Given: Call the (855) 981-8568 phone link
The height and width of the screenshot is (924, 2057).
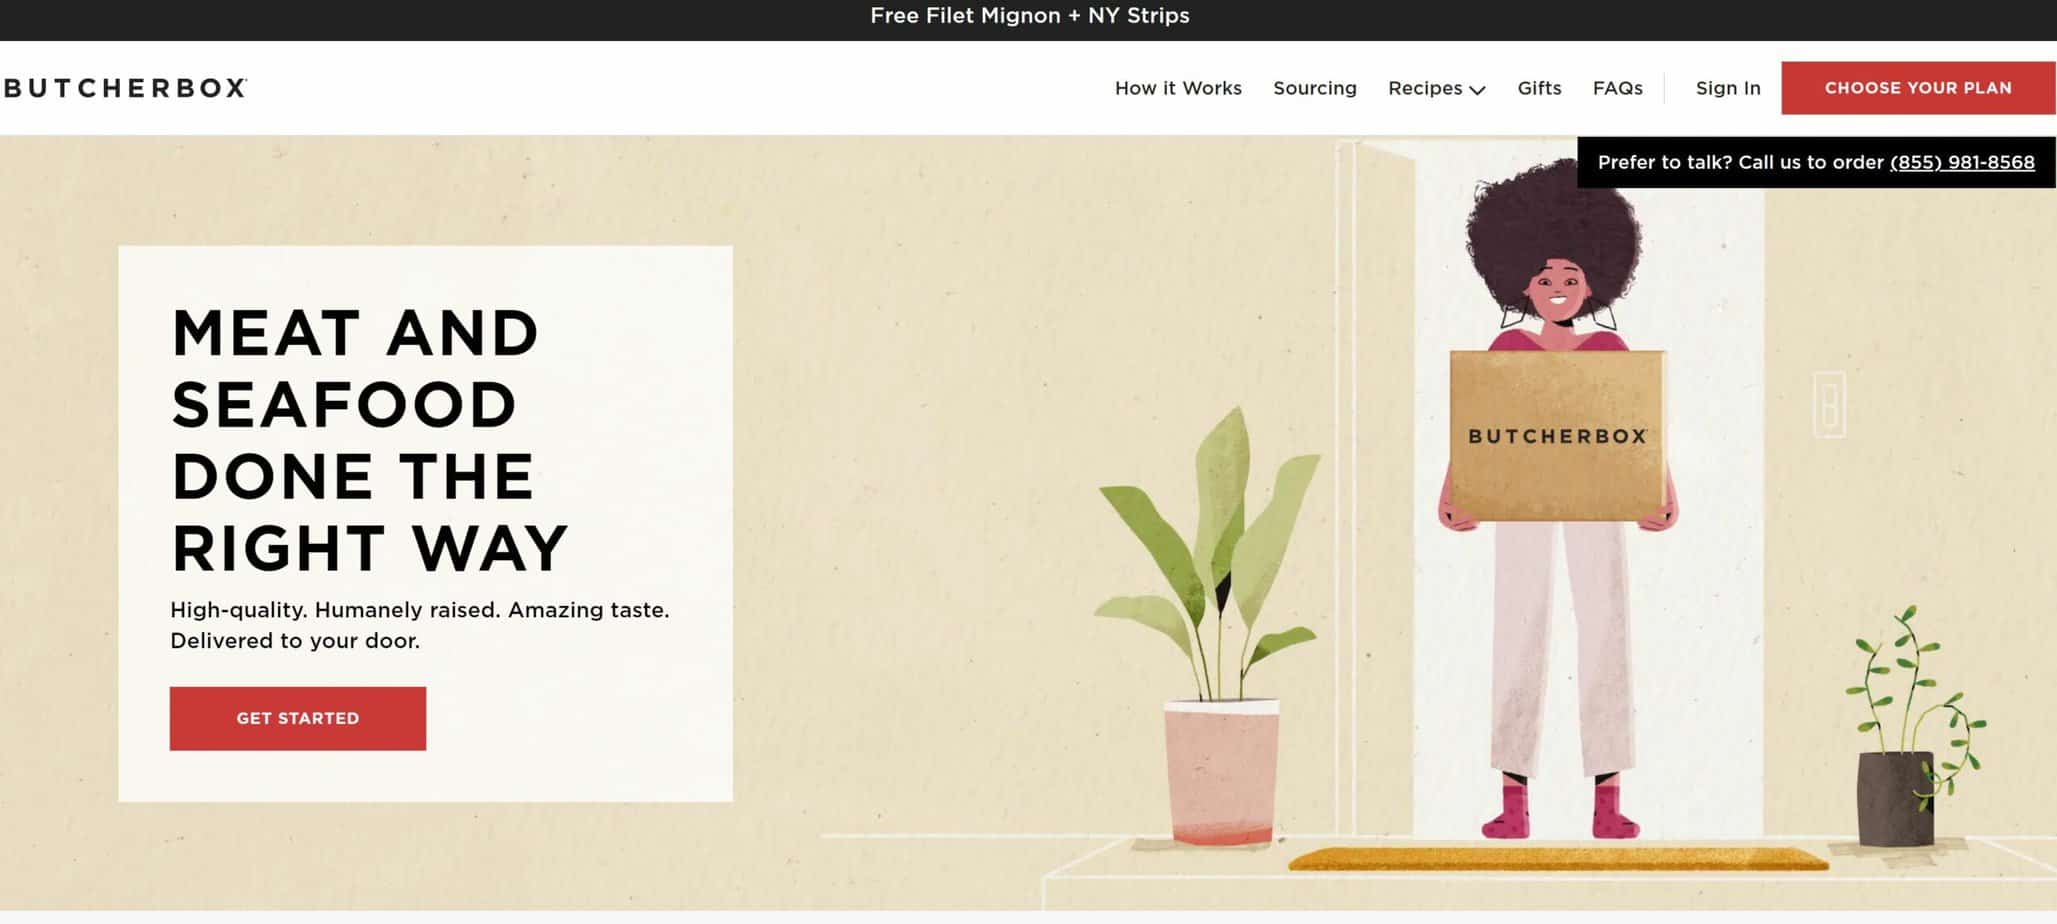Looking at the screenshot, I should point(1961,162).
